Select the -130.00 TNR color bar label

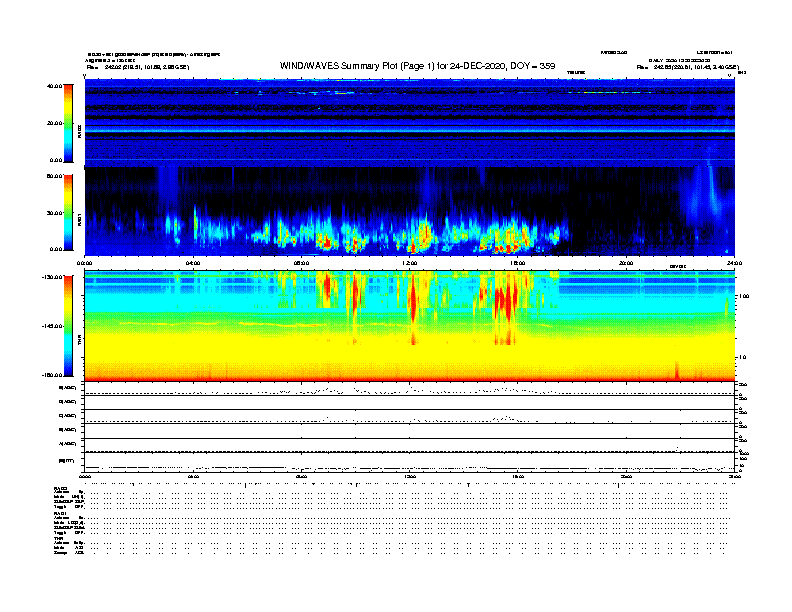(52, 277)
